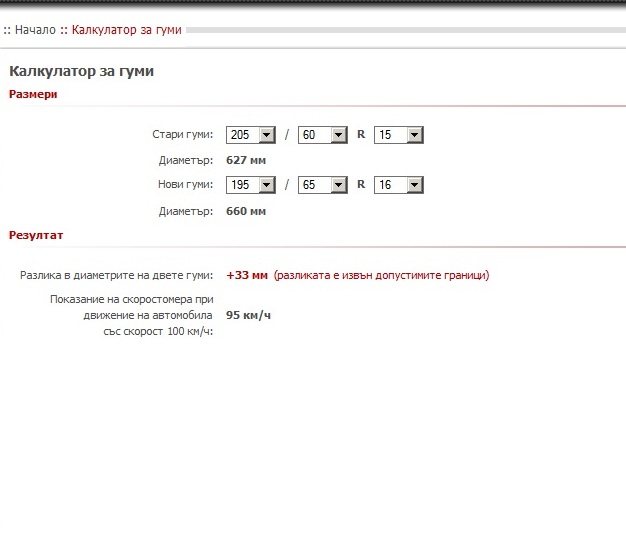626x560 pixels.
Task: Select the new tire diameter value 660 мм
Action: click(246, 211)
